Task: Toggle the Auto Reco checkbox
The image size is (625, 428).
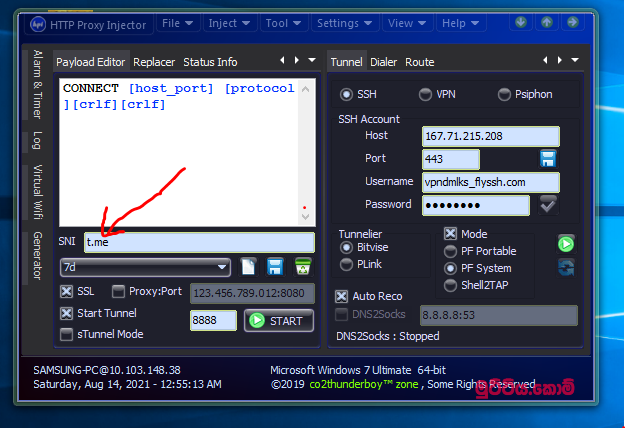Action: point(341,296)
